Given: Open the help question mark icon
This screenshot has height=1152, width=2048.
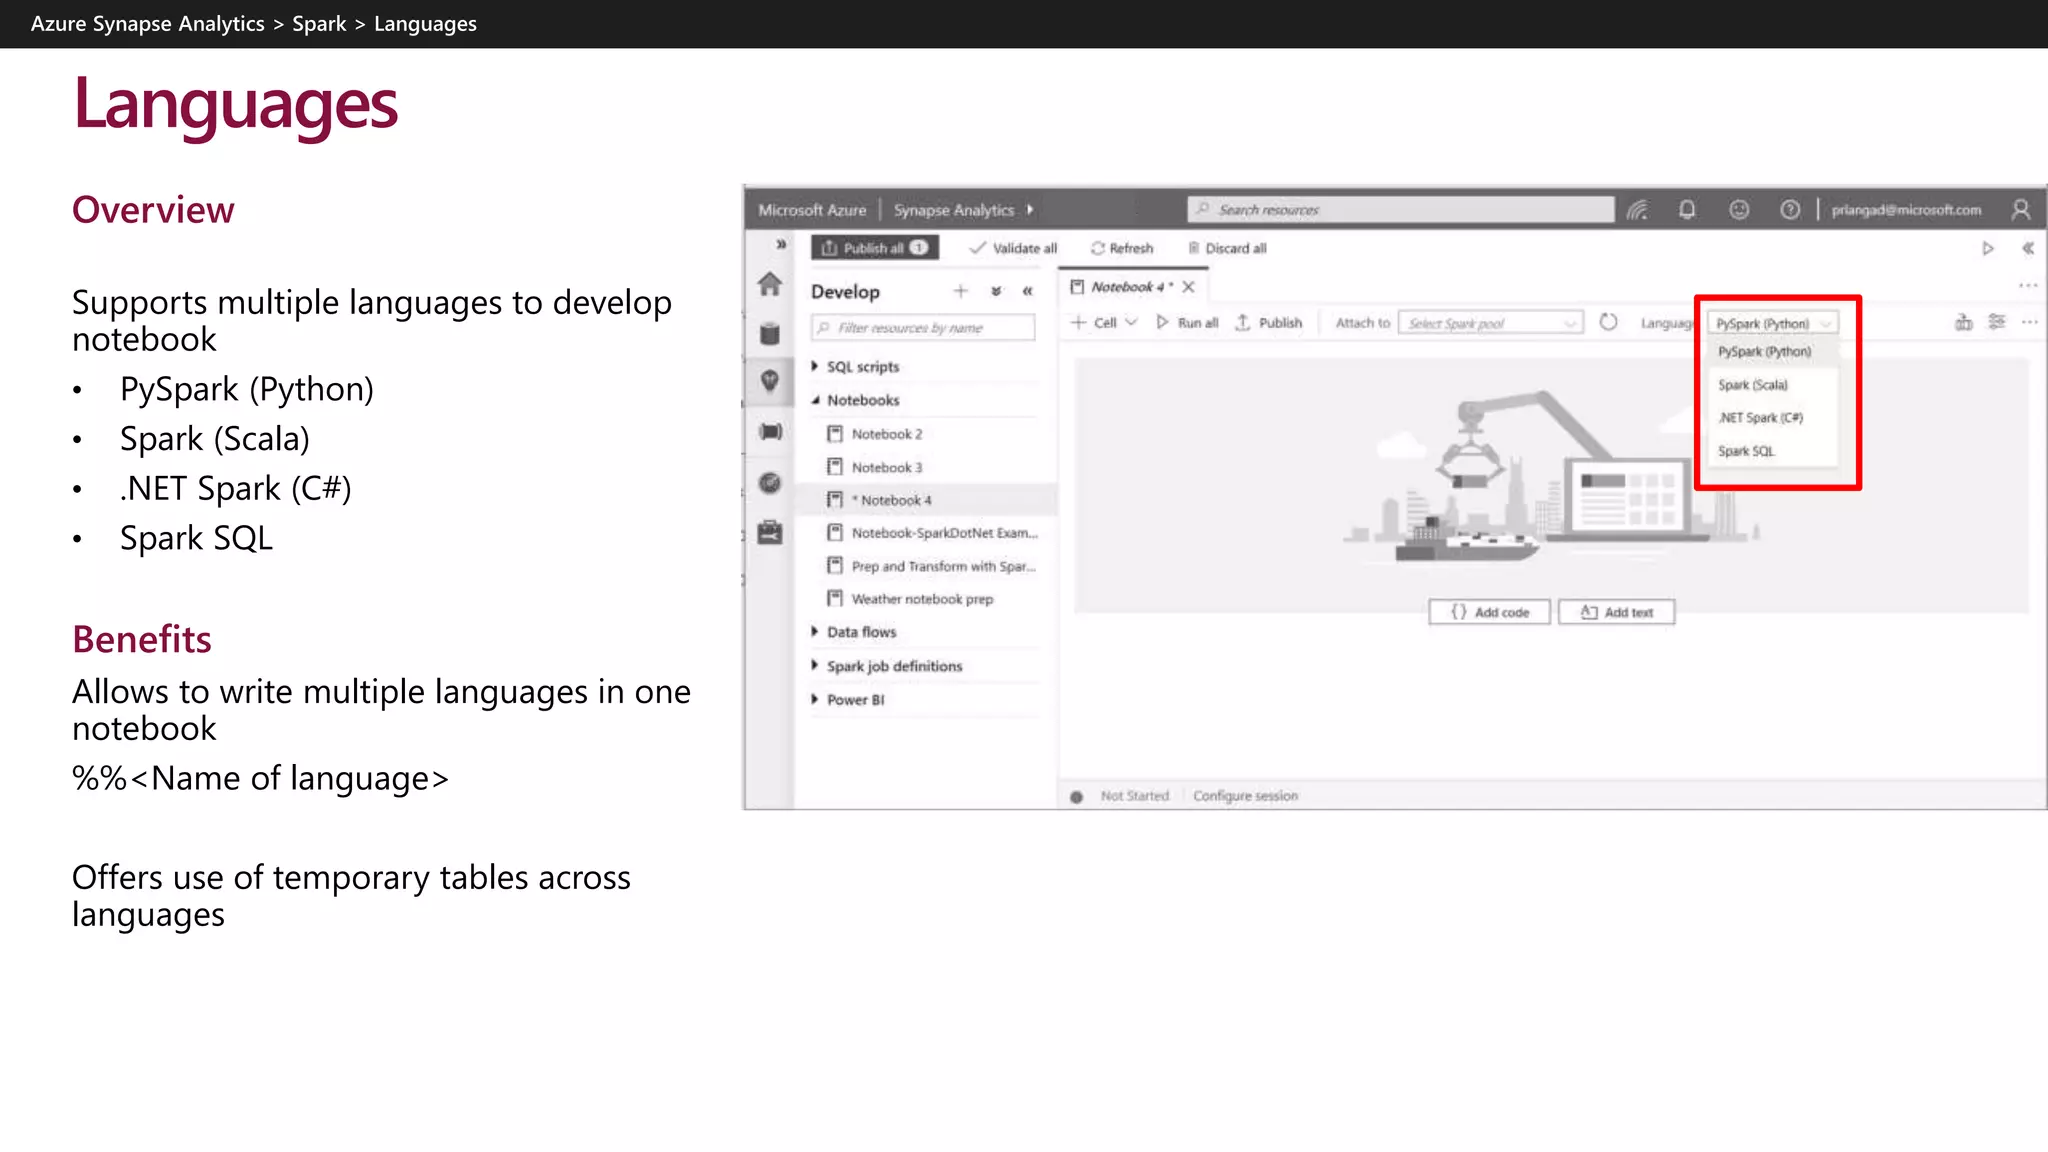Looking at the screenshot, I should 1790,210.
